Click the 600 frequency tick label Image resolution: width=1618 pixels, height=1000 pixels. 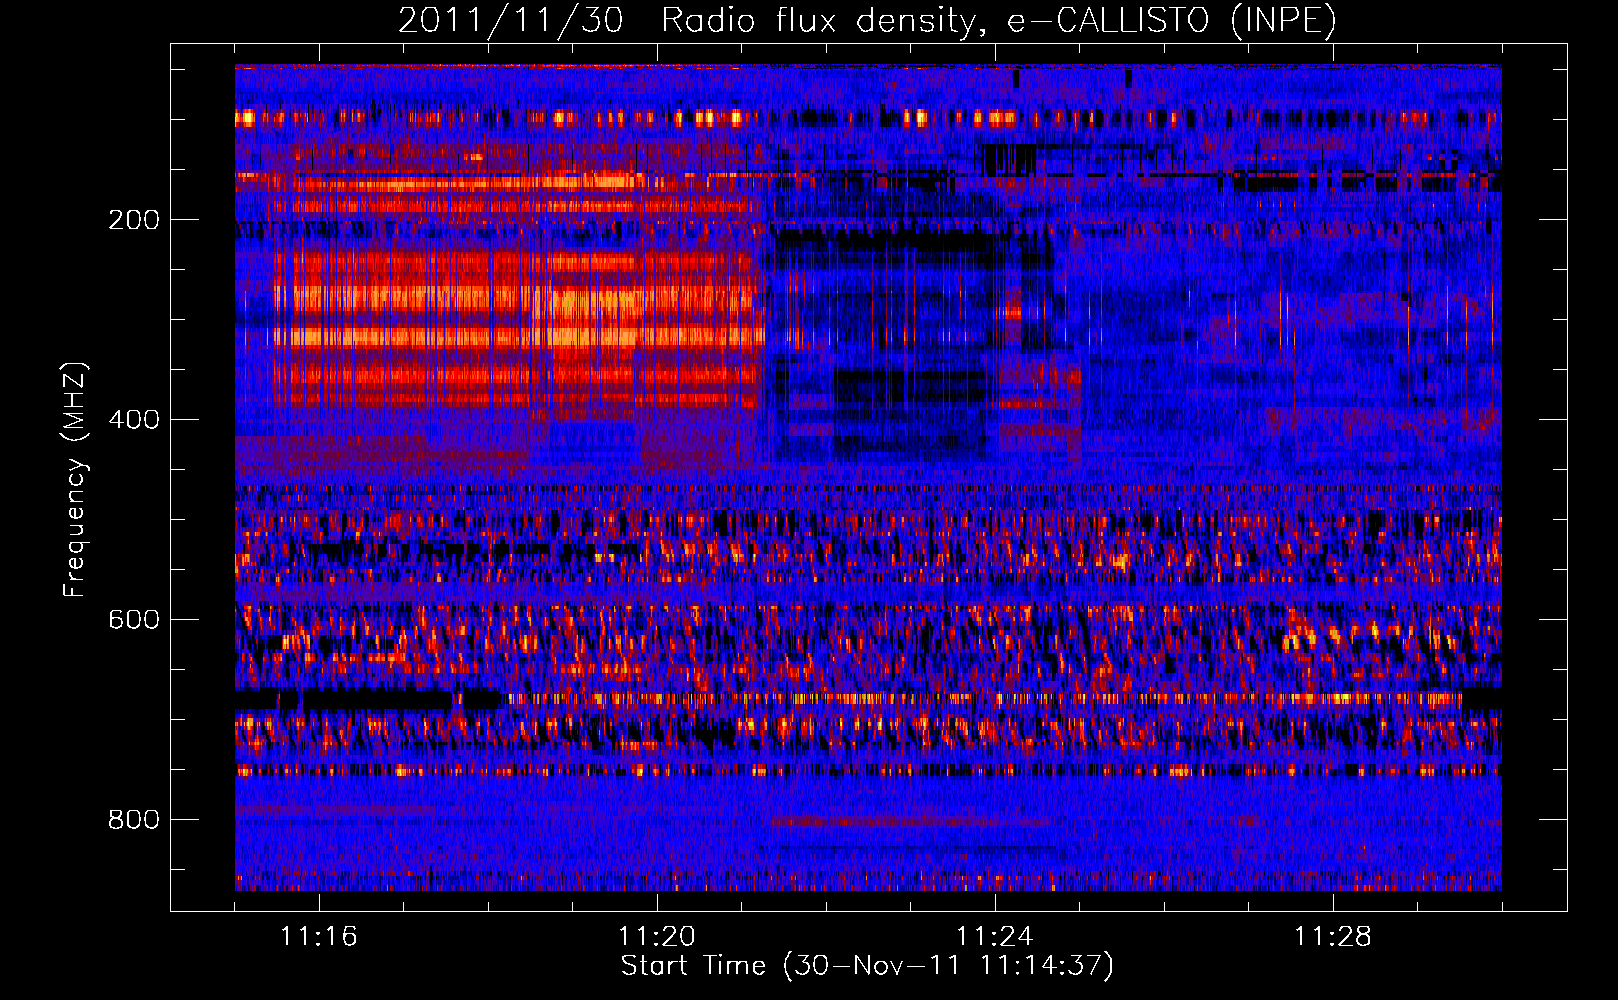[134, 620]
